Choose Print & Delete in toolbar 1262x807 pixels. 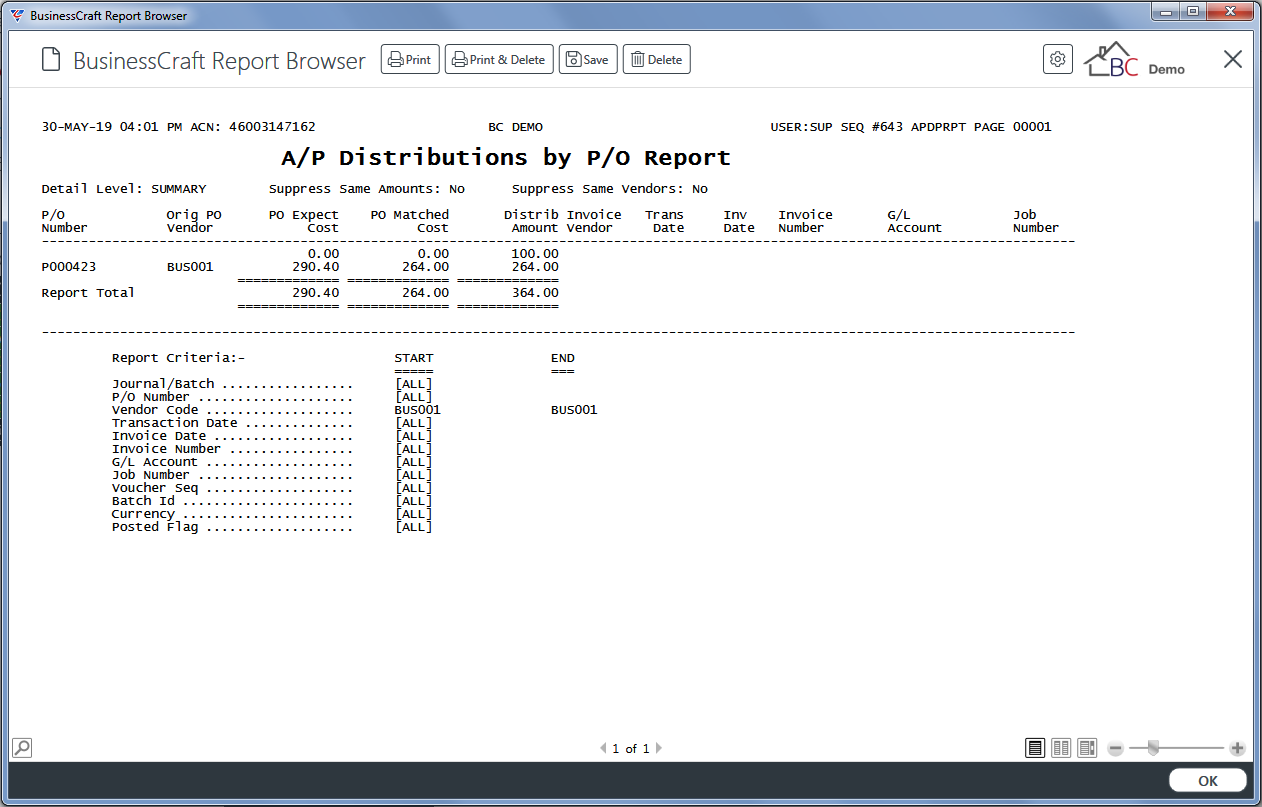click(499, 60)
